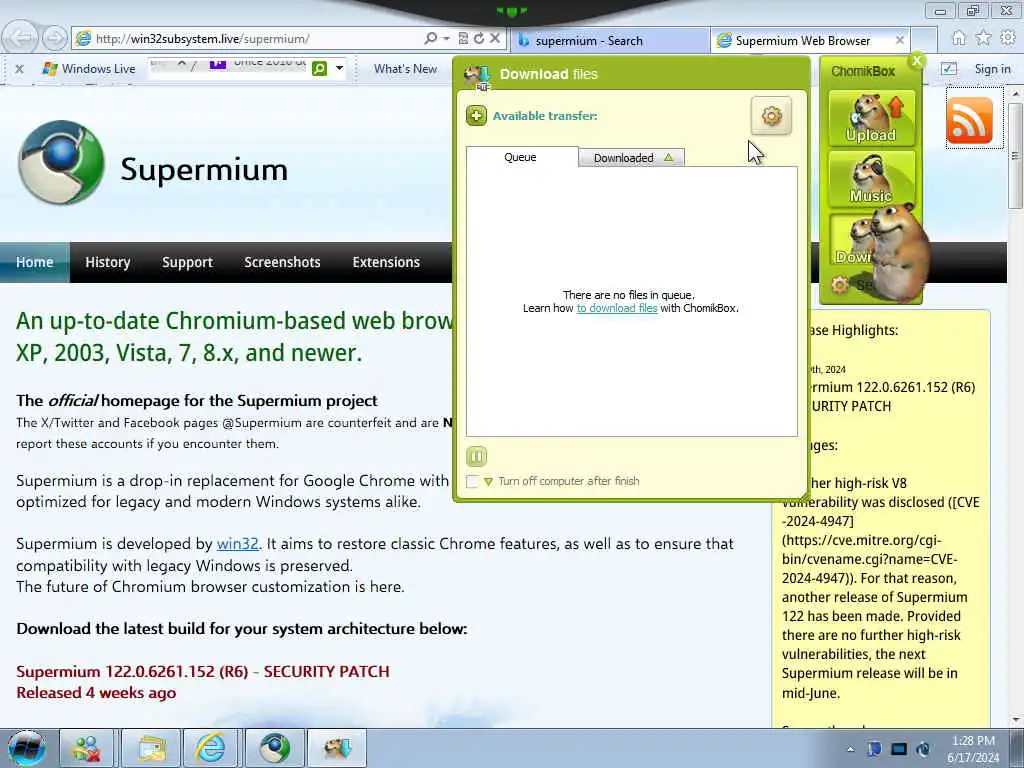Screen dimensions: 1024x768
Task: Open favorites star menu
Action: pos(983,38)
